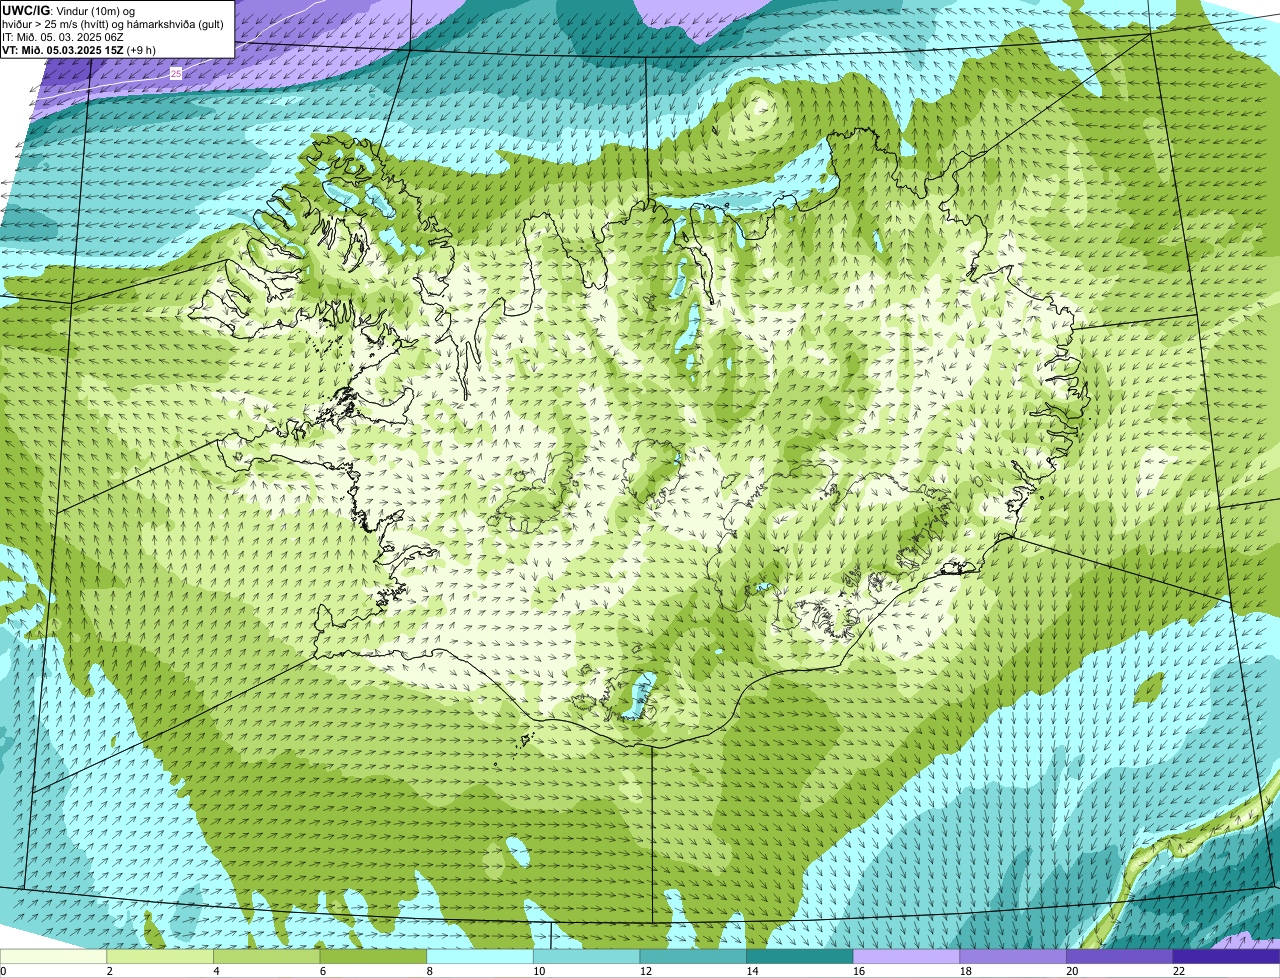
Task: Click the legend tick label "10"
Action: 539,971
